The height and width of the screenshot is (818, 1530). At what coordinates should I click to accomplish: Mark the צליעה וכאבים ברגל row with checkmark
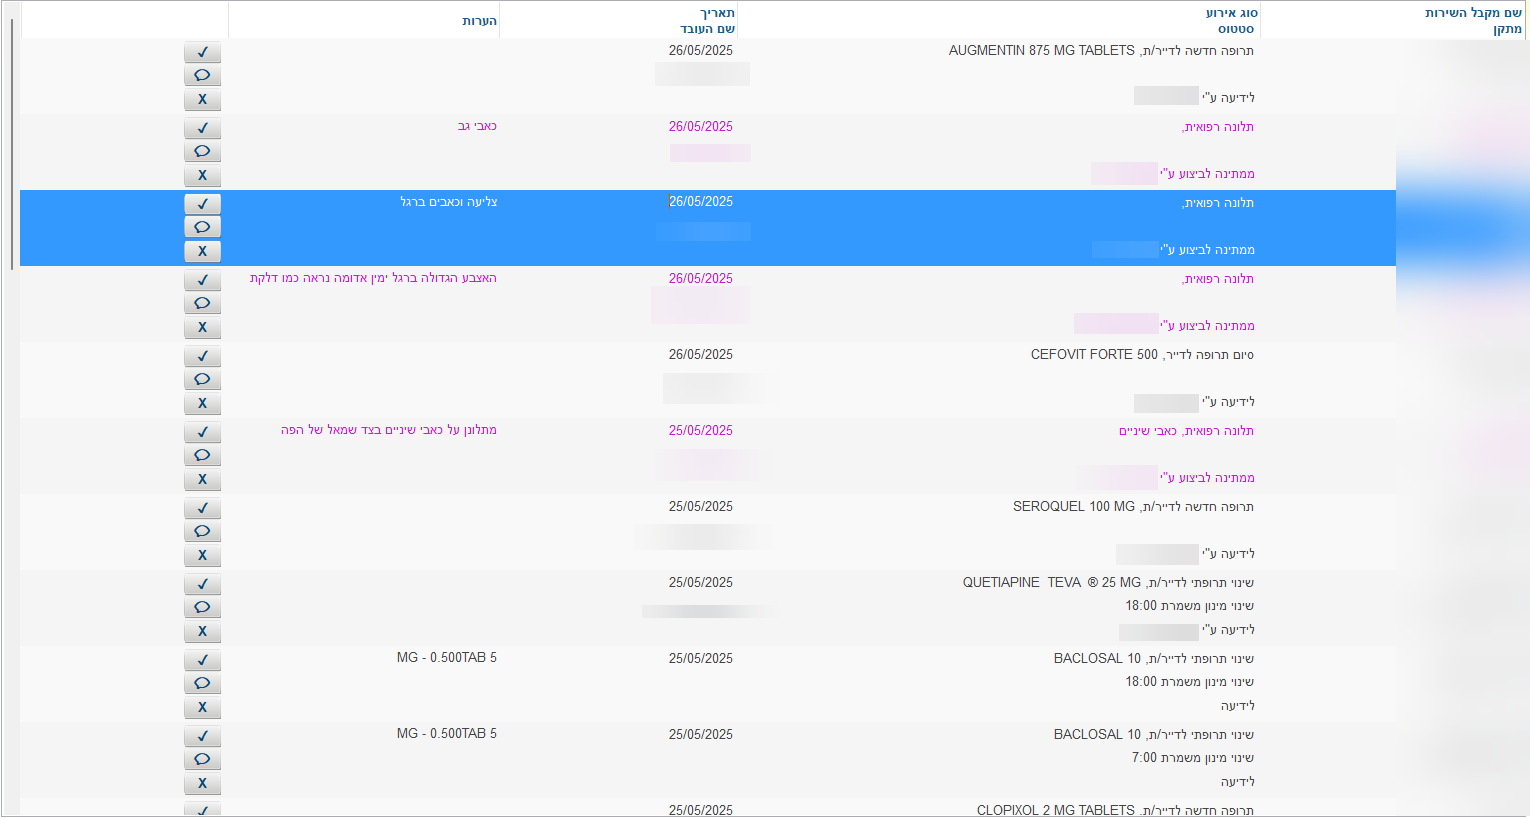coord(202,204)
